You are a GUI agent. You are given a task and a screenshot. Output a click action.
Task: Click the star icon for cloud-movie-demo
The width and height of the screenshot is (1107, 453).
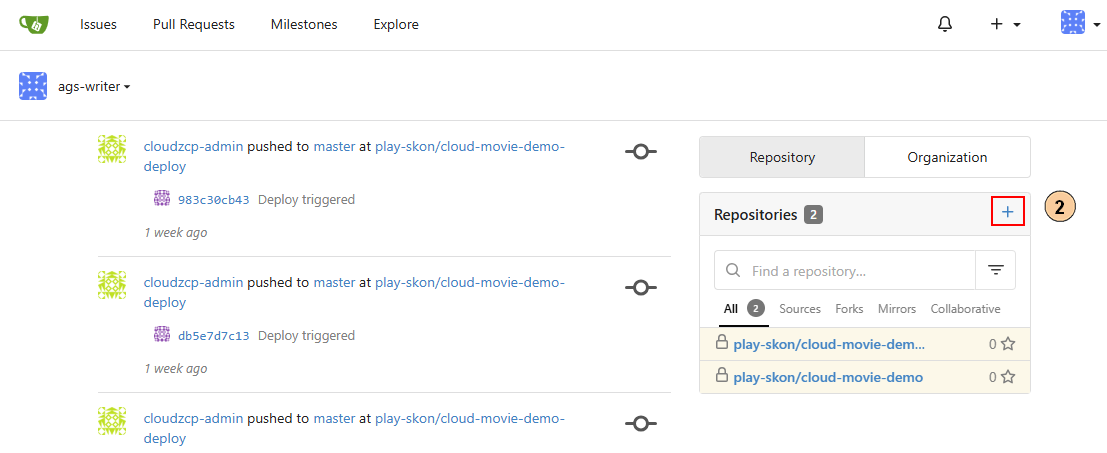point(1008,377)
